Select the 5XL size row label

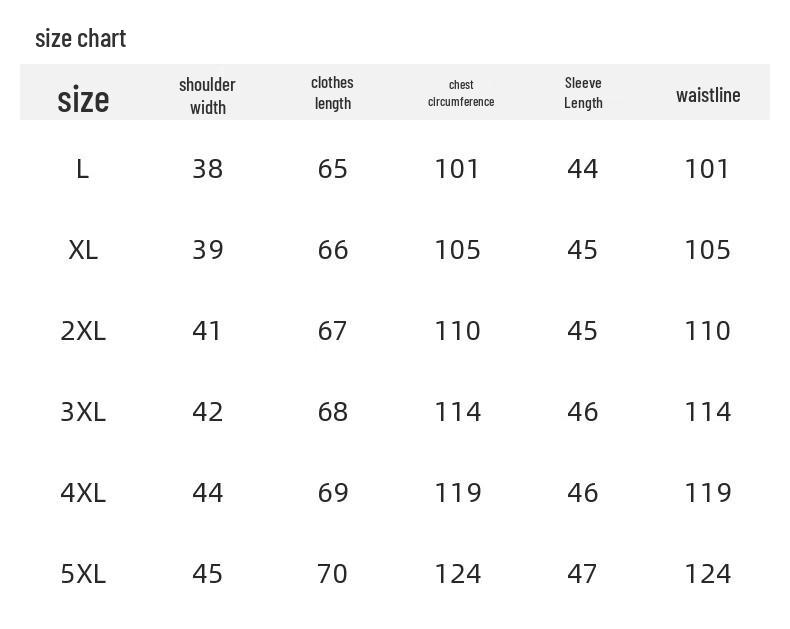(83, 574)
